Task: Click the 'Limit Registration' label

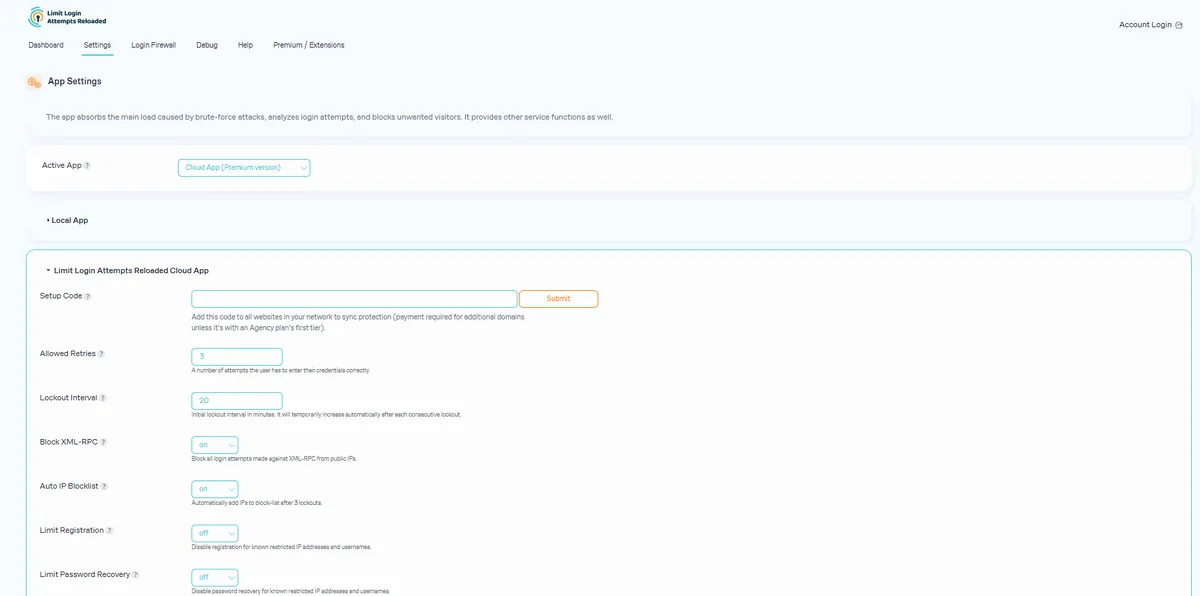Action: (72, 531)
